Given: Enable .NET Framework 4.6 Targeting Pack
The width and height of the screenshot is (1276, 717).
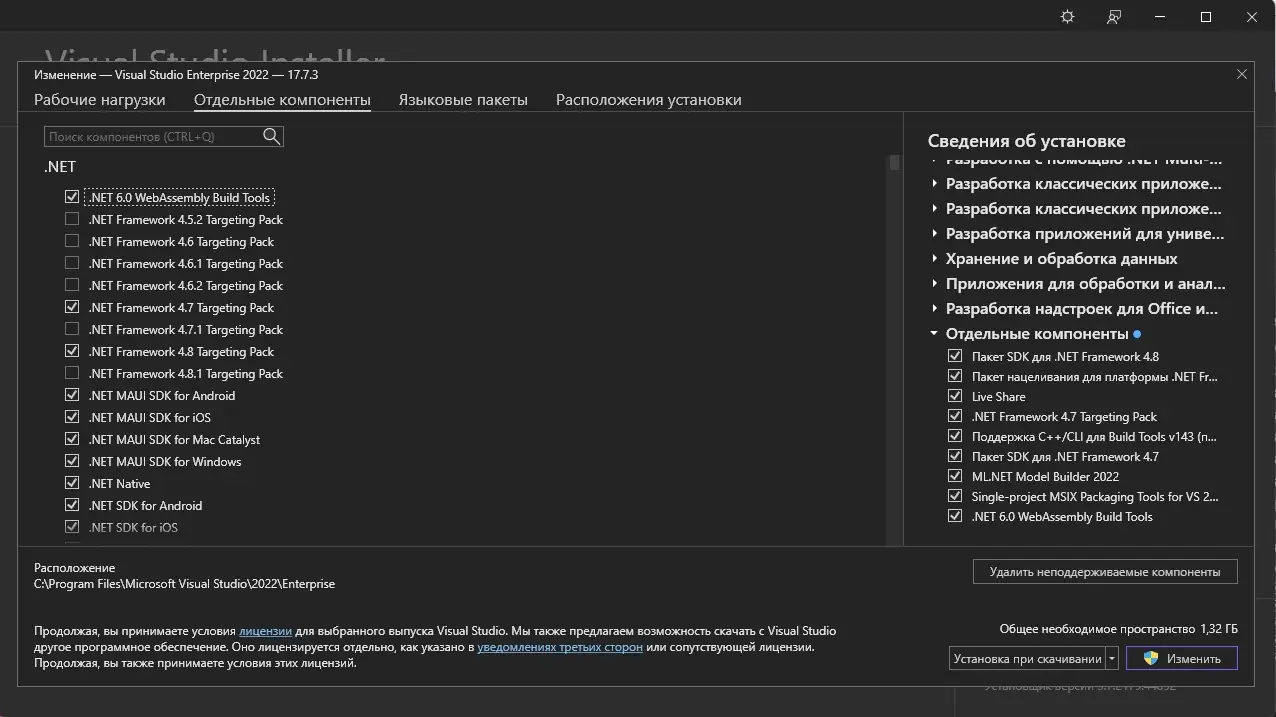Looking at the screenshot, I should pyautogui.click(x=72, y=242).
